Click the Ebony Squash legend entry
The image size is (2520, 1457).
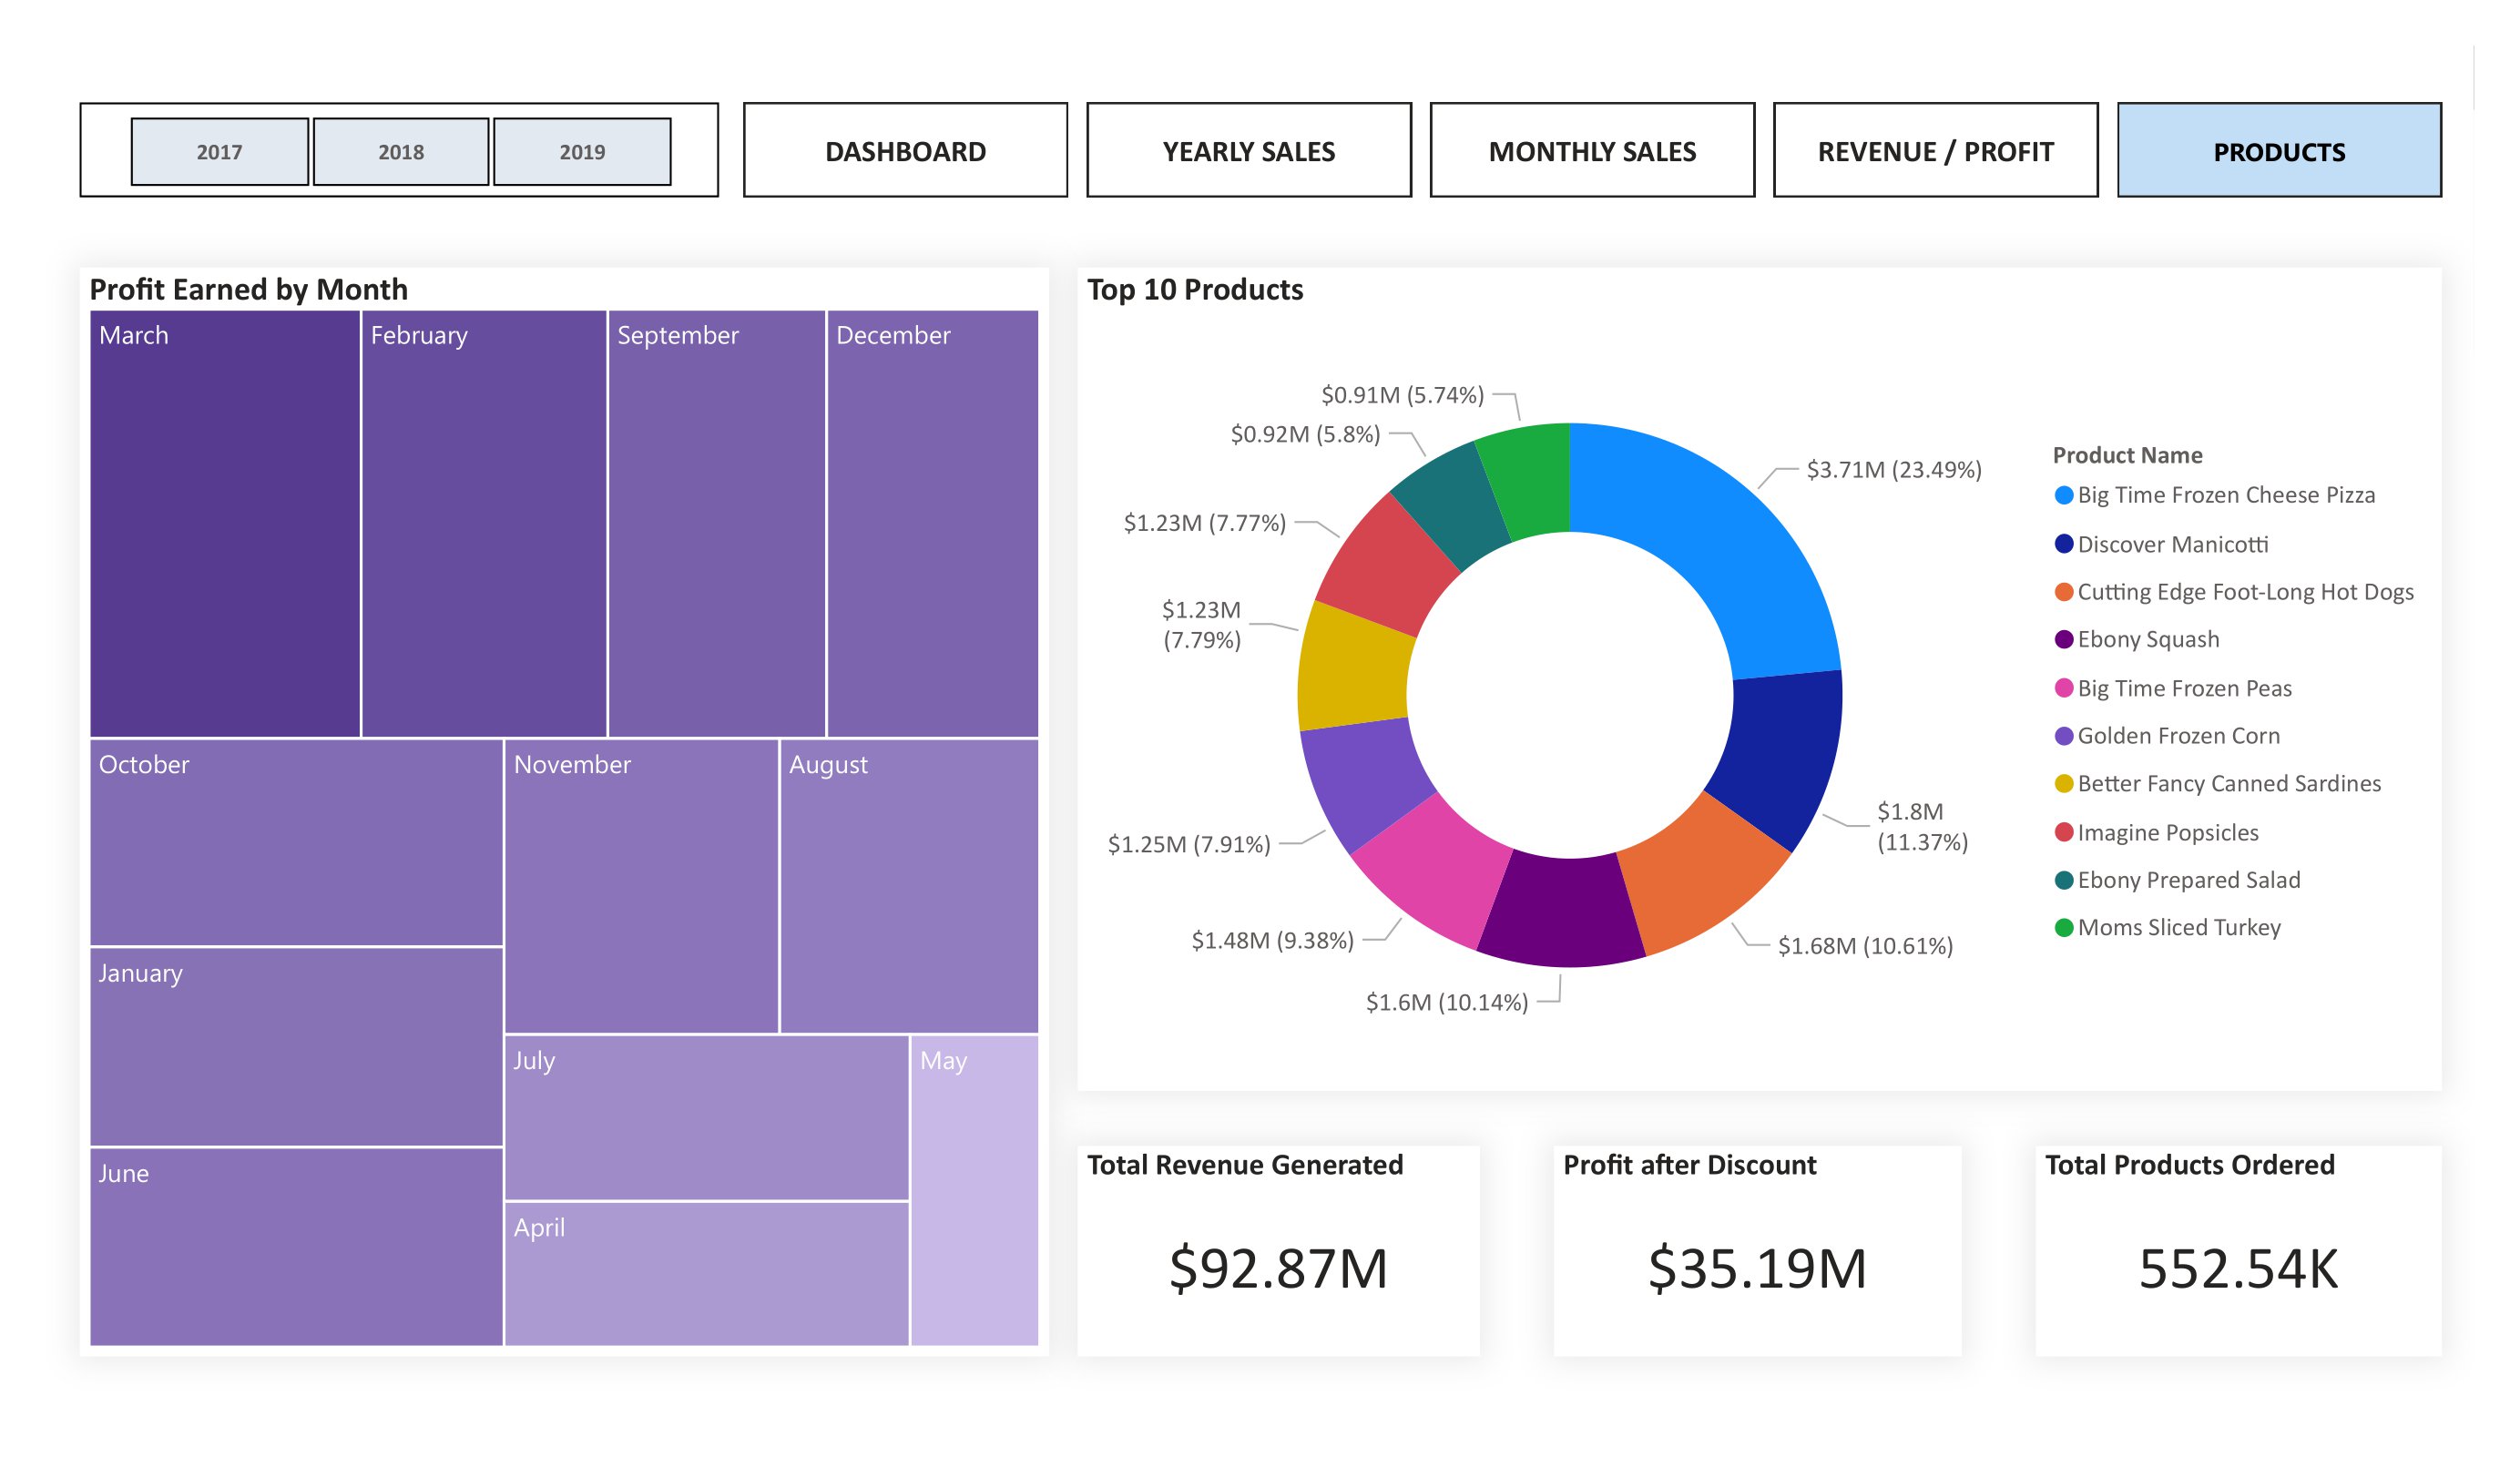click(2147, 640)
